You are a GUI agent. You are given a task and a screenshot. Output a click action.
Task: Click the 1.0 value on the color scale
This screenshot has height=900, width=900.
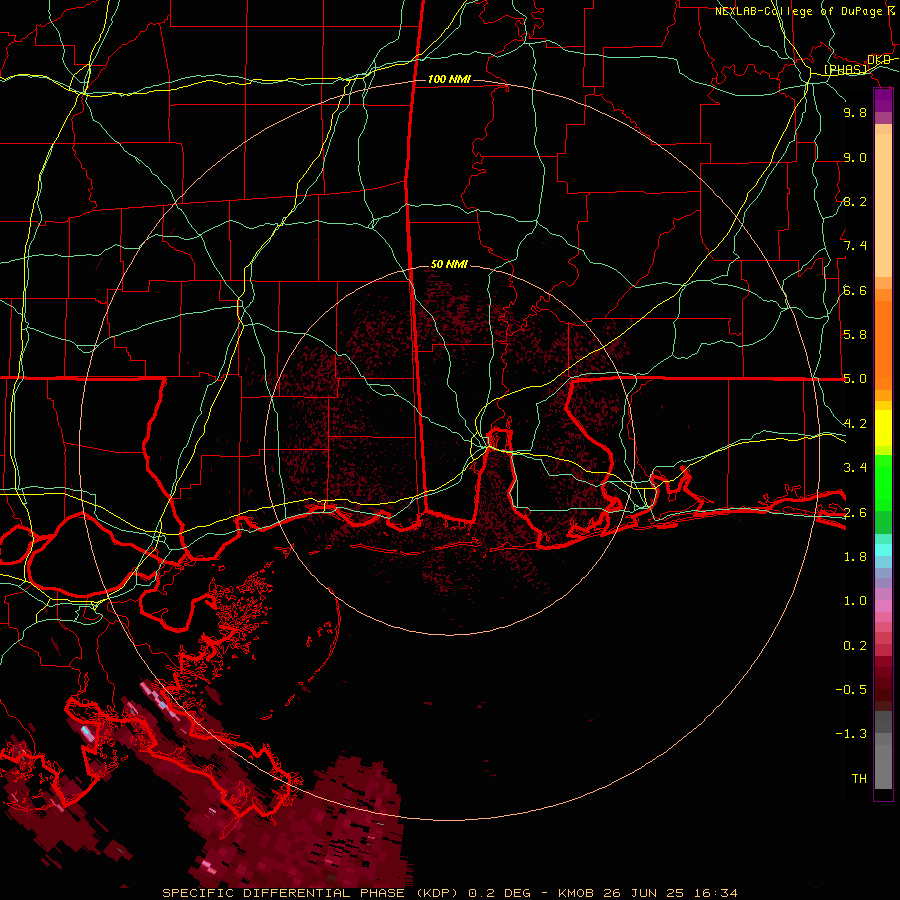pyautogui.click(x=855, y=601)
